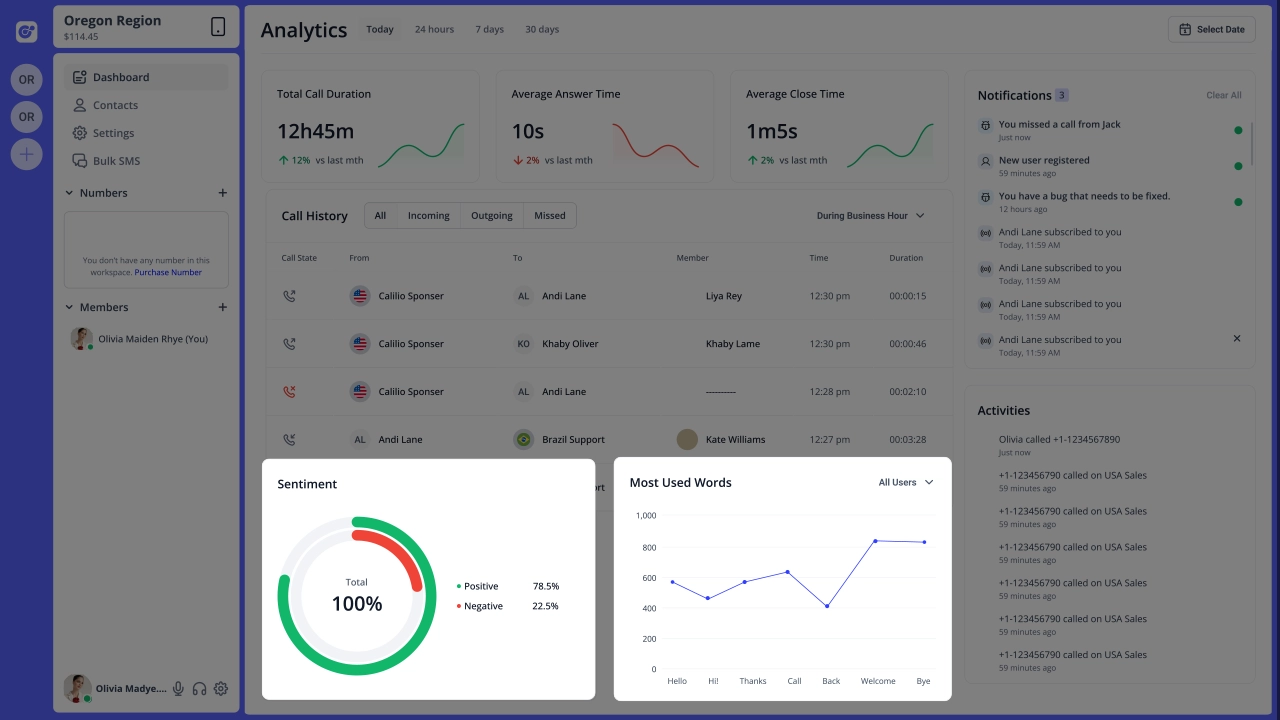Collapse the Members section chevron

pyautogui.click(x=70, y=307)
